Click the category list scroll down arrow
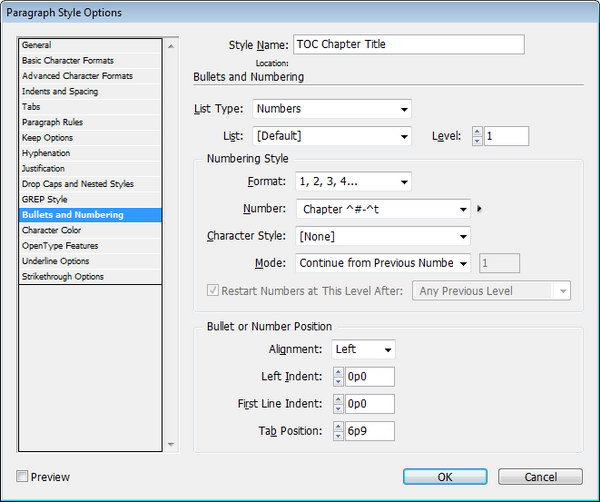The width and height of the screenshot is (600, 502). tap(171, 444)
